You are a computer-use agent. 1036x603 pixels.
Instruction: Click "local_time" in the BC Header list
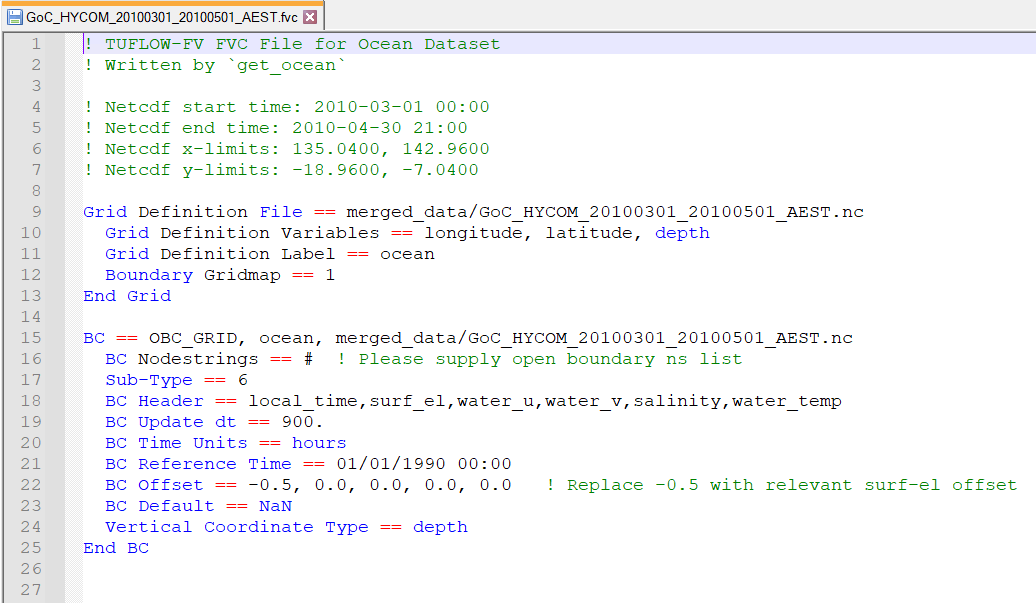point(303,401)
